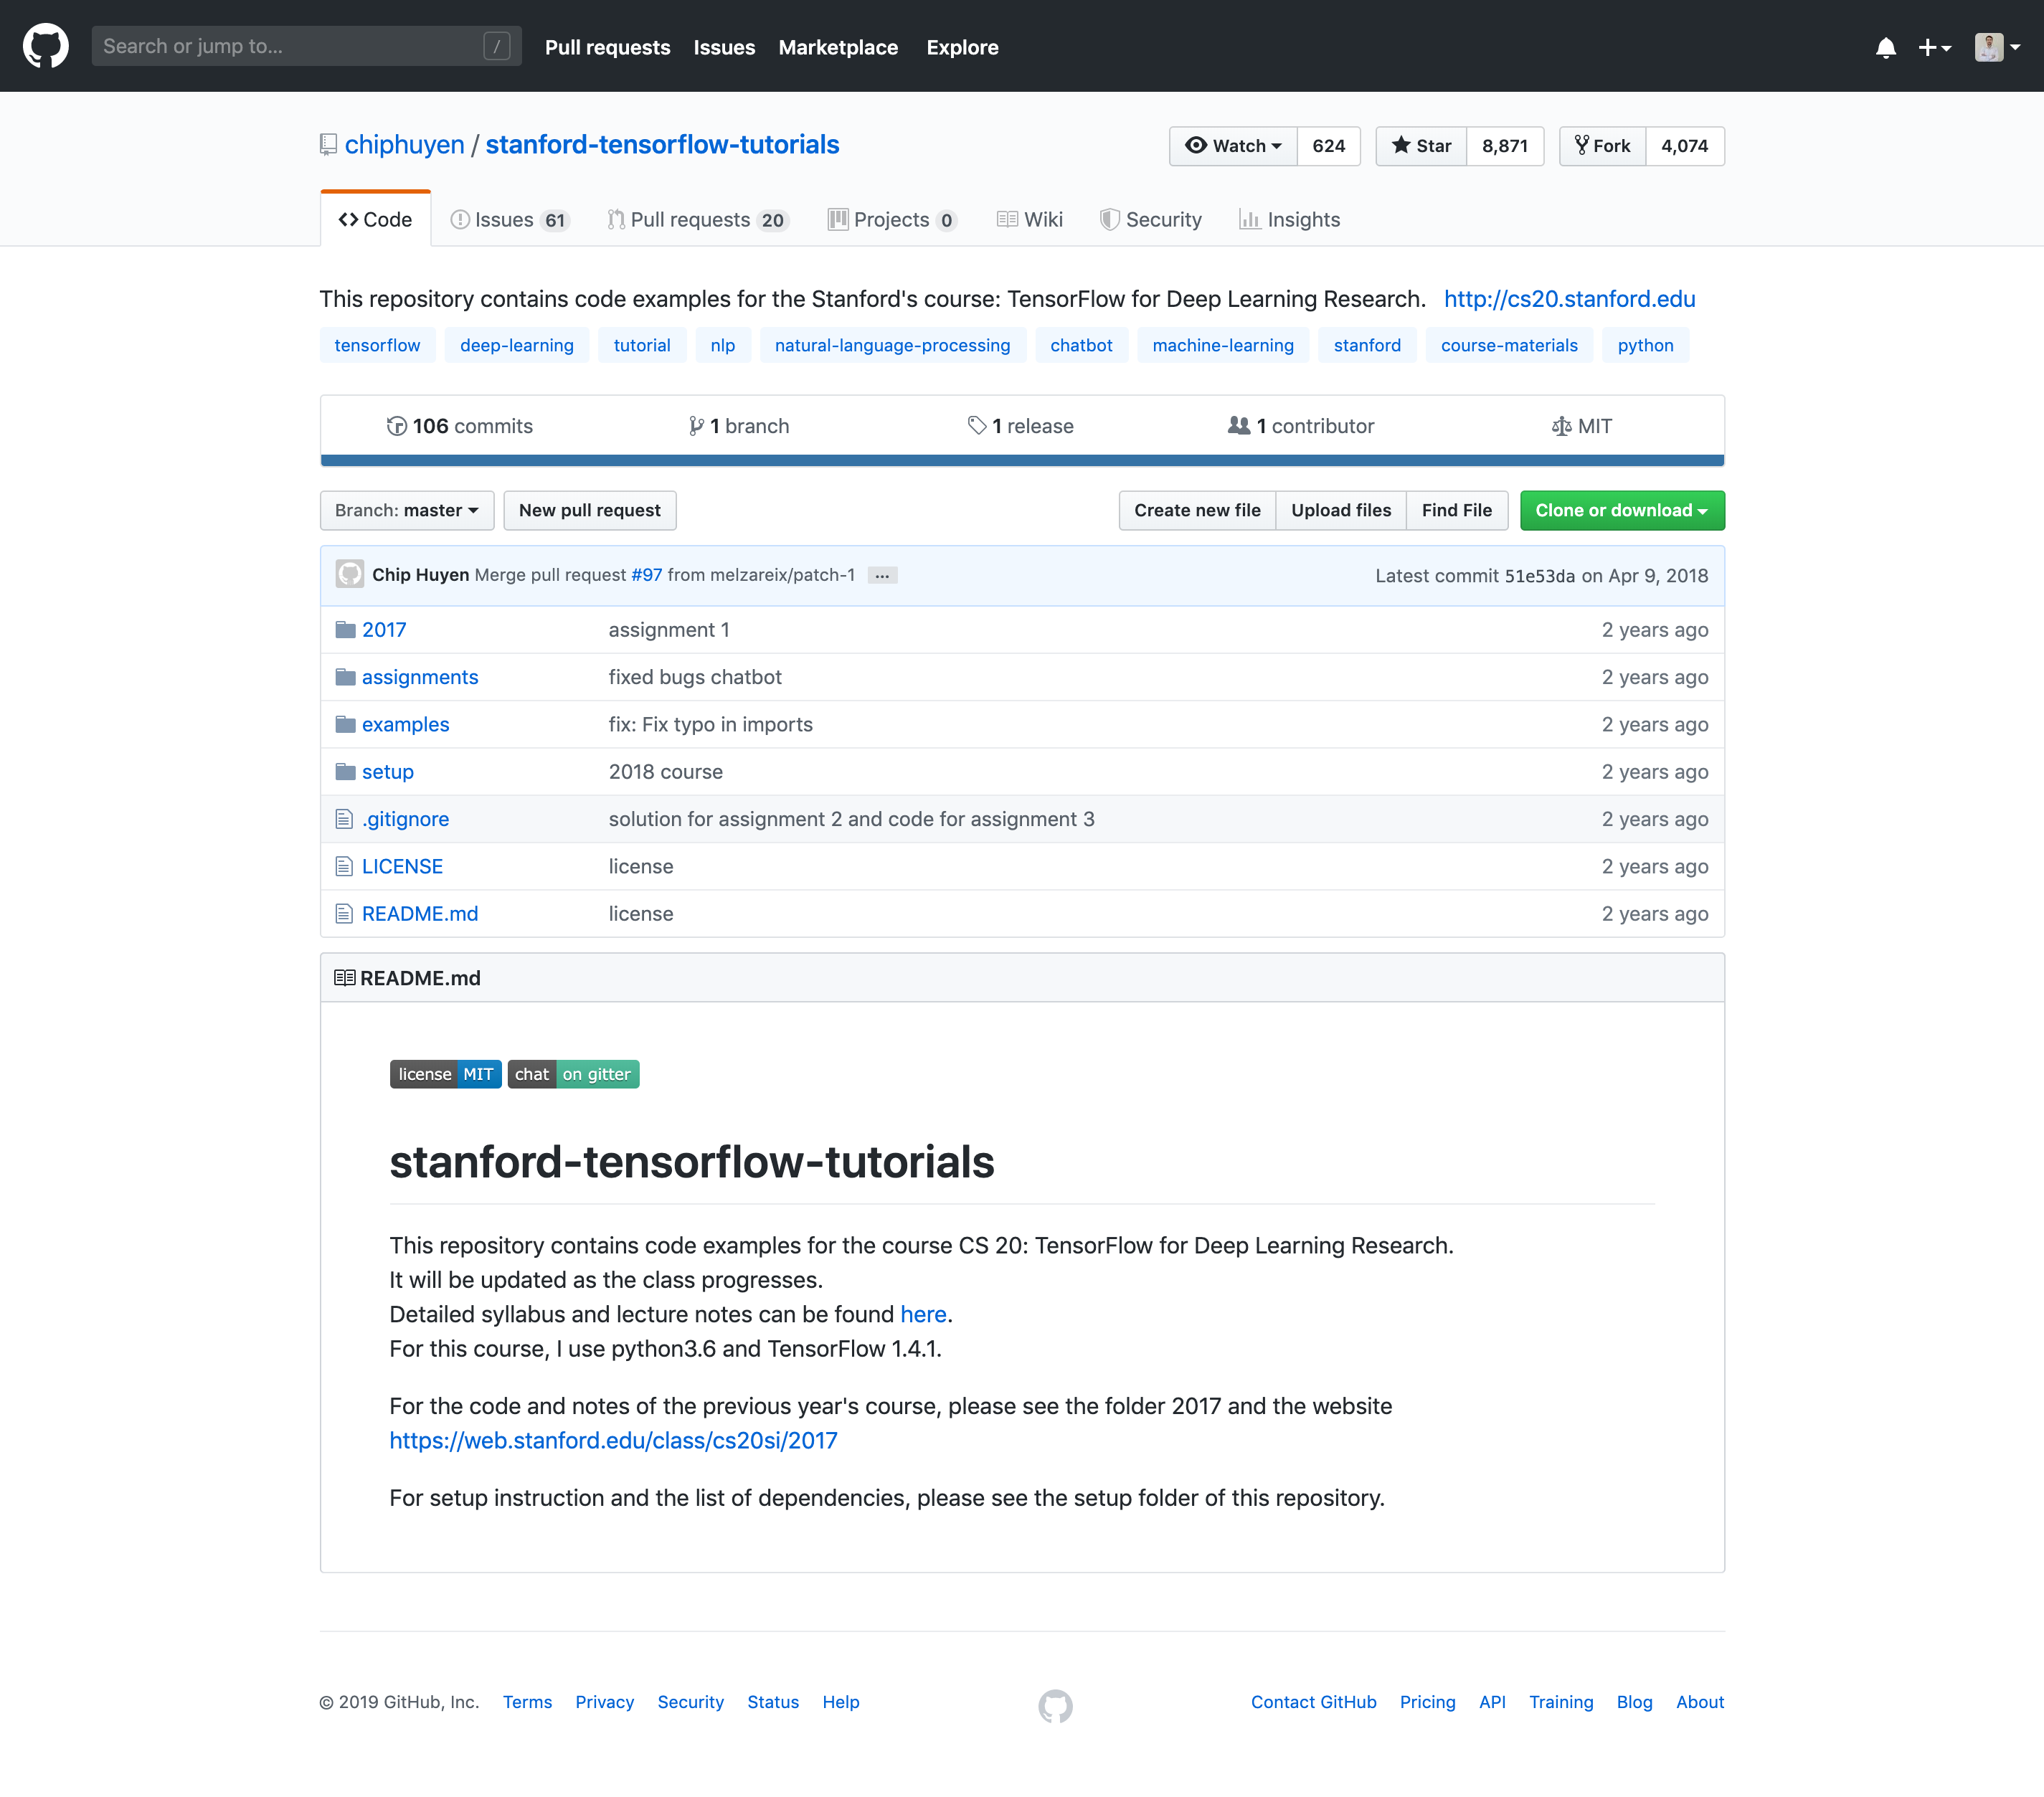Open the Watch dropdown
Image resolution: width=2044 pixels, height=1797 pixels.
tap(1233, 146)
